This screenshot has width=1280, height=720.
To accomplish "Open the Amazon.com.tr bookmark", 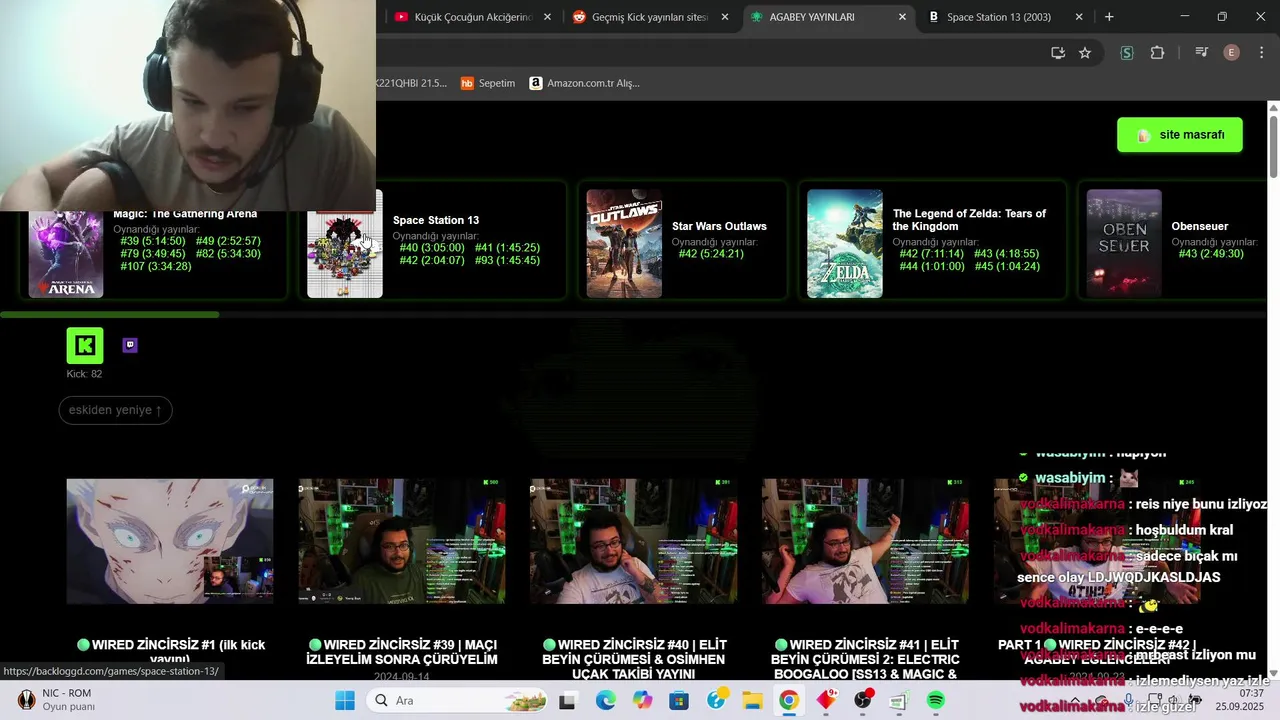I will point(584,83).
